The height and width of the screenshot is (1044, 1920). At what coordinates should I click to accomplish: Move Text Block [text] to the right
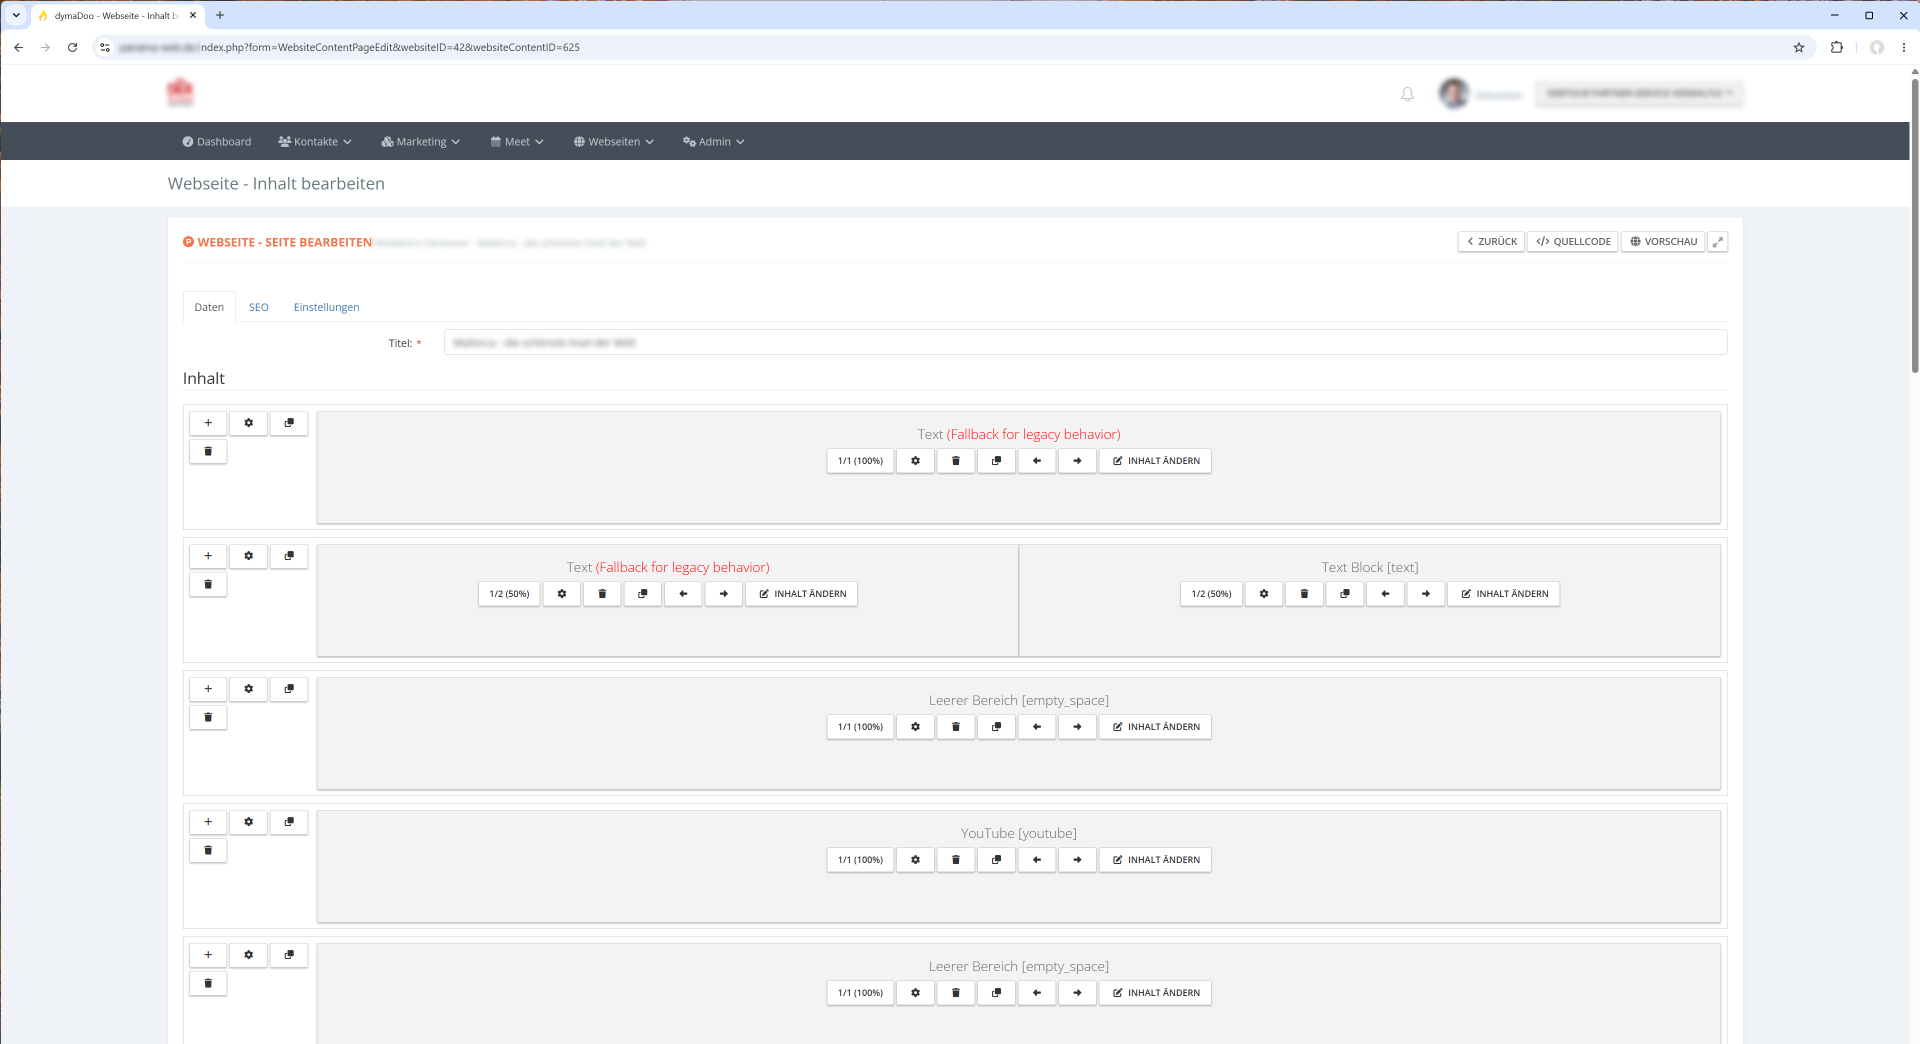(x=1426, y=594)
